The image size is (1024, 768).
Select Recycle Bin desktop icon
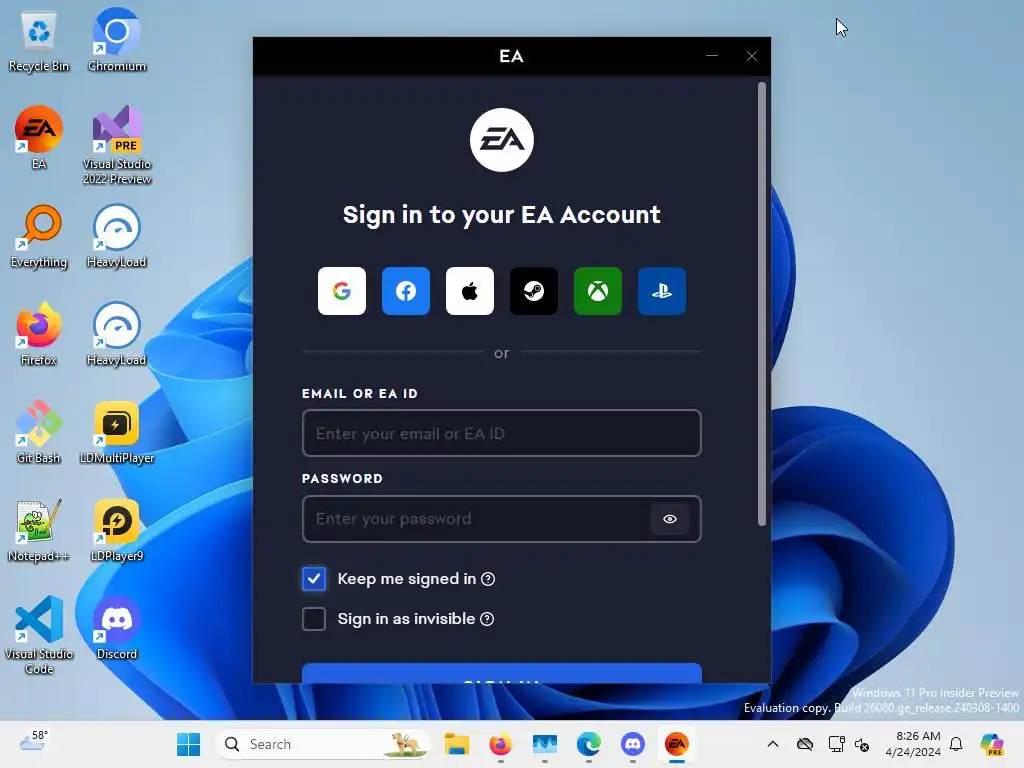click(x=39, y=40)
